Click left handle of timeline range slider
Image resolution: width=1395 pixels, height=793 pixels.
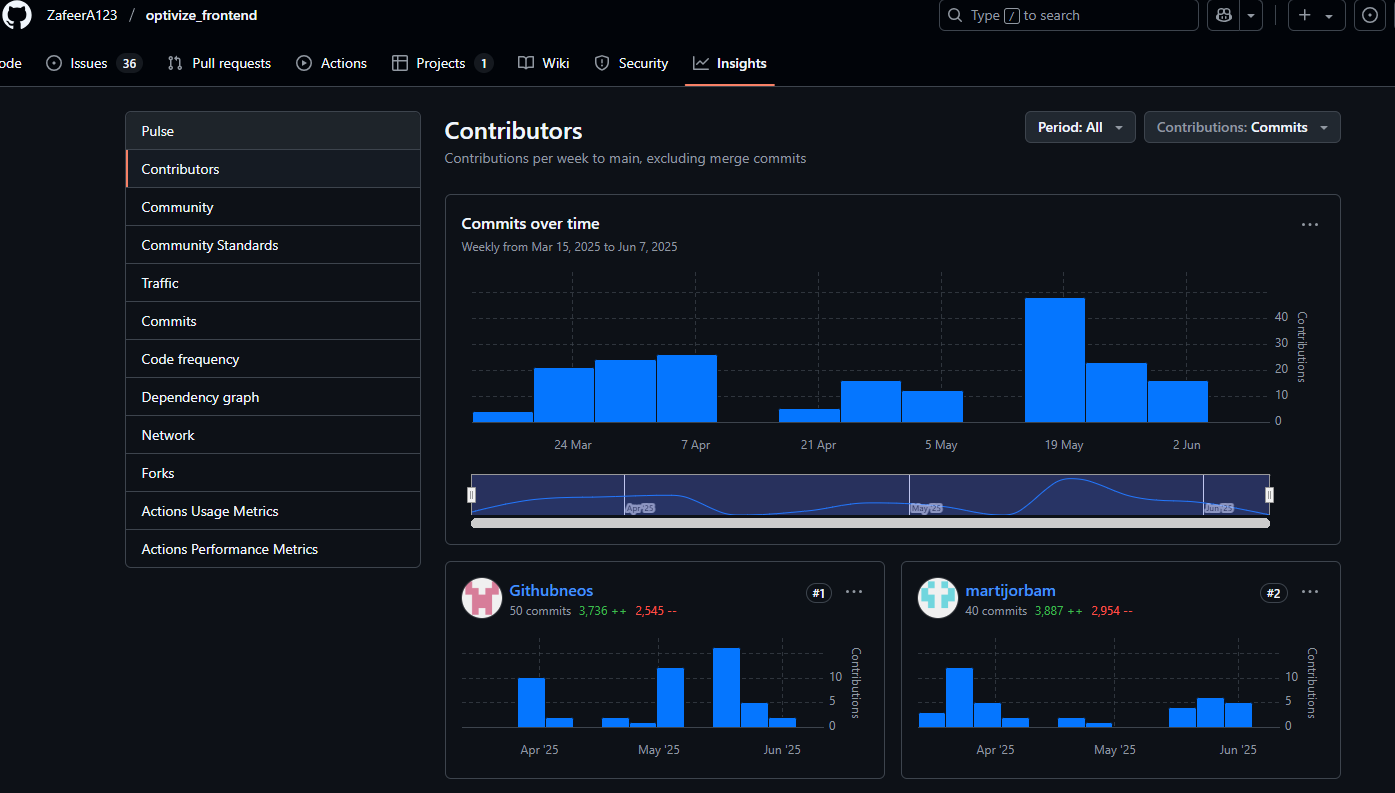pos(472,494)
